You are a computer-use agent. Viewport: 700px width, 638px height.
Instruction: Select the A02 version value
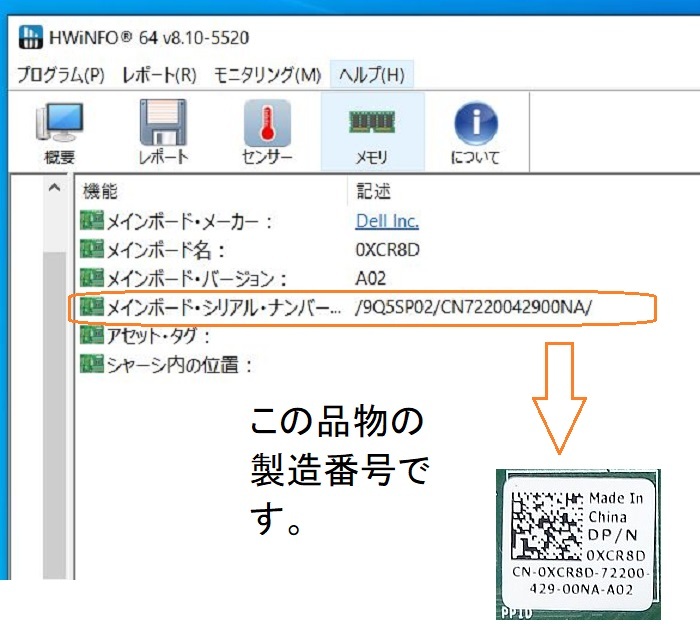[371, 279]
